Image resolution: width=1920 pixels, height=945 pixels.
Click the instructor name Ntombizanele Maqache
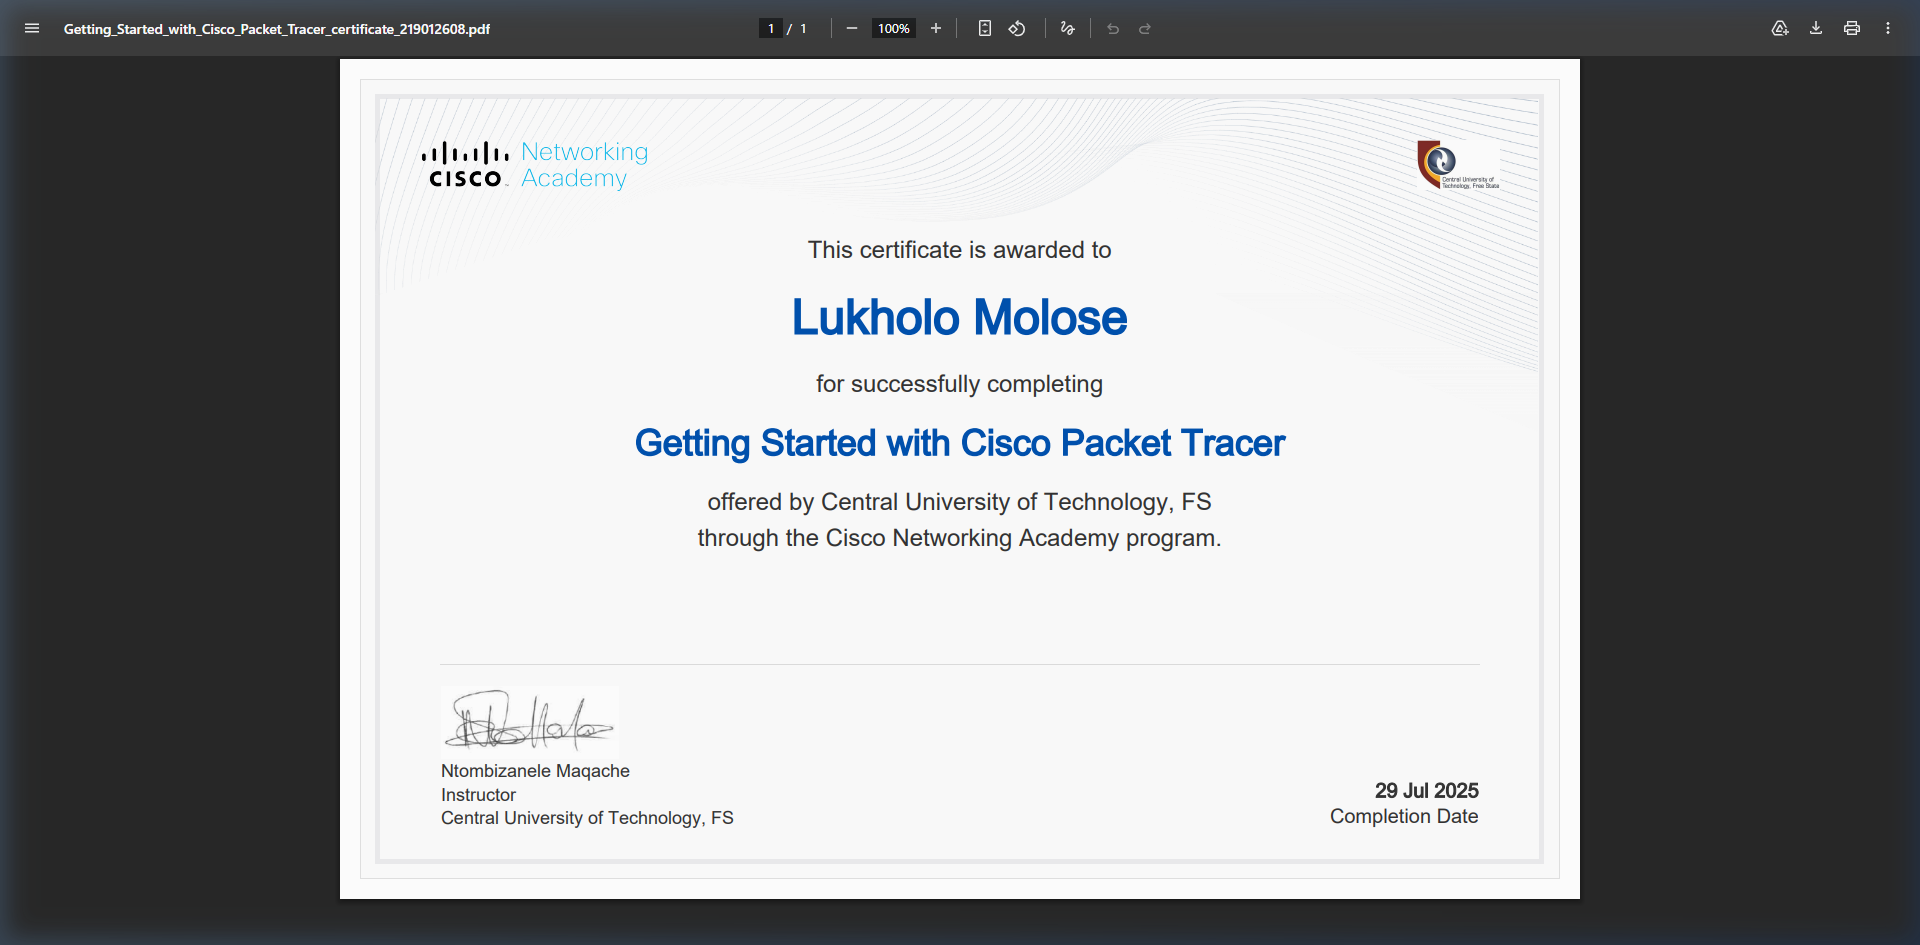coord(535,771)
